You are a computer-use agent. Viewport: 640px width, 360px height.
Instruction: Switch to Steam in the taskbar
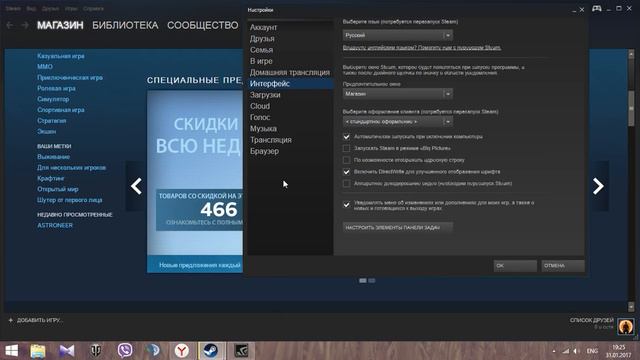(211, 351)
